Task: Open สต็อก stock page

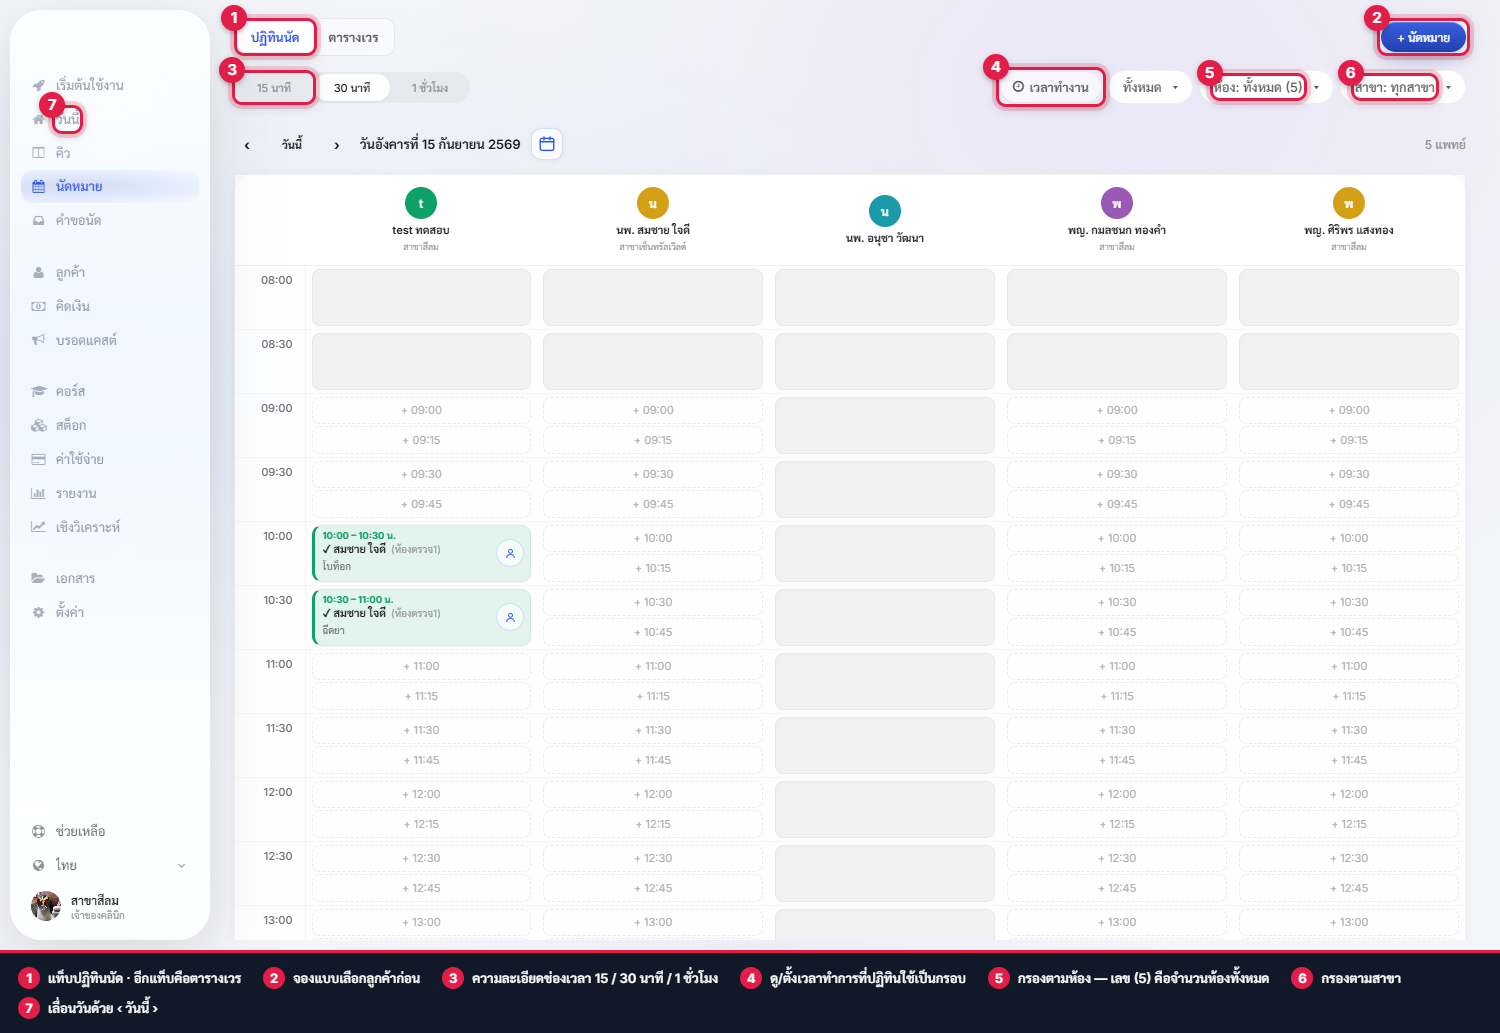Action: 110,426
